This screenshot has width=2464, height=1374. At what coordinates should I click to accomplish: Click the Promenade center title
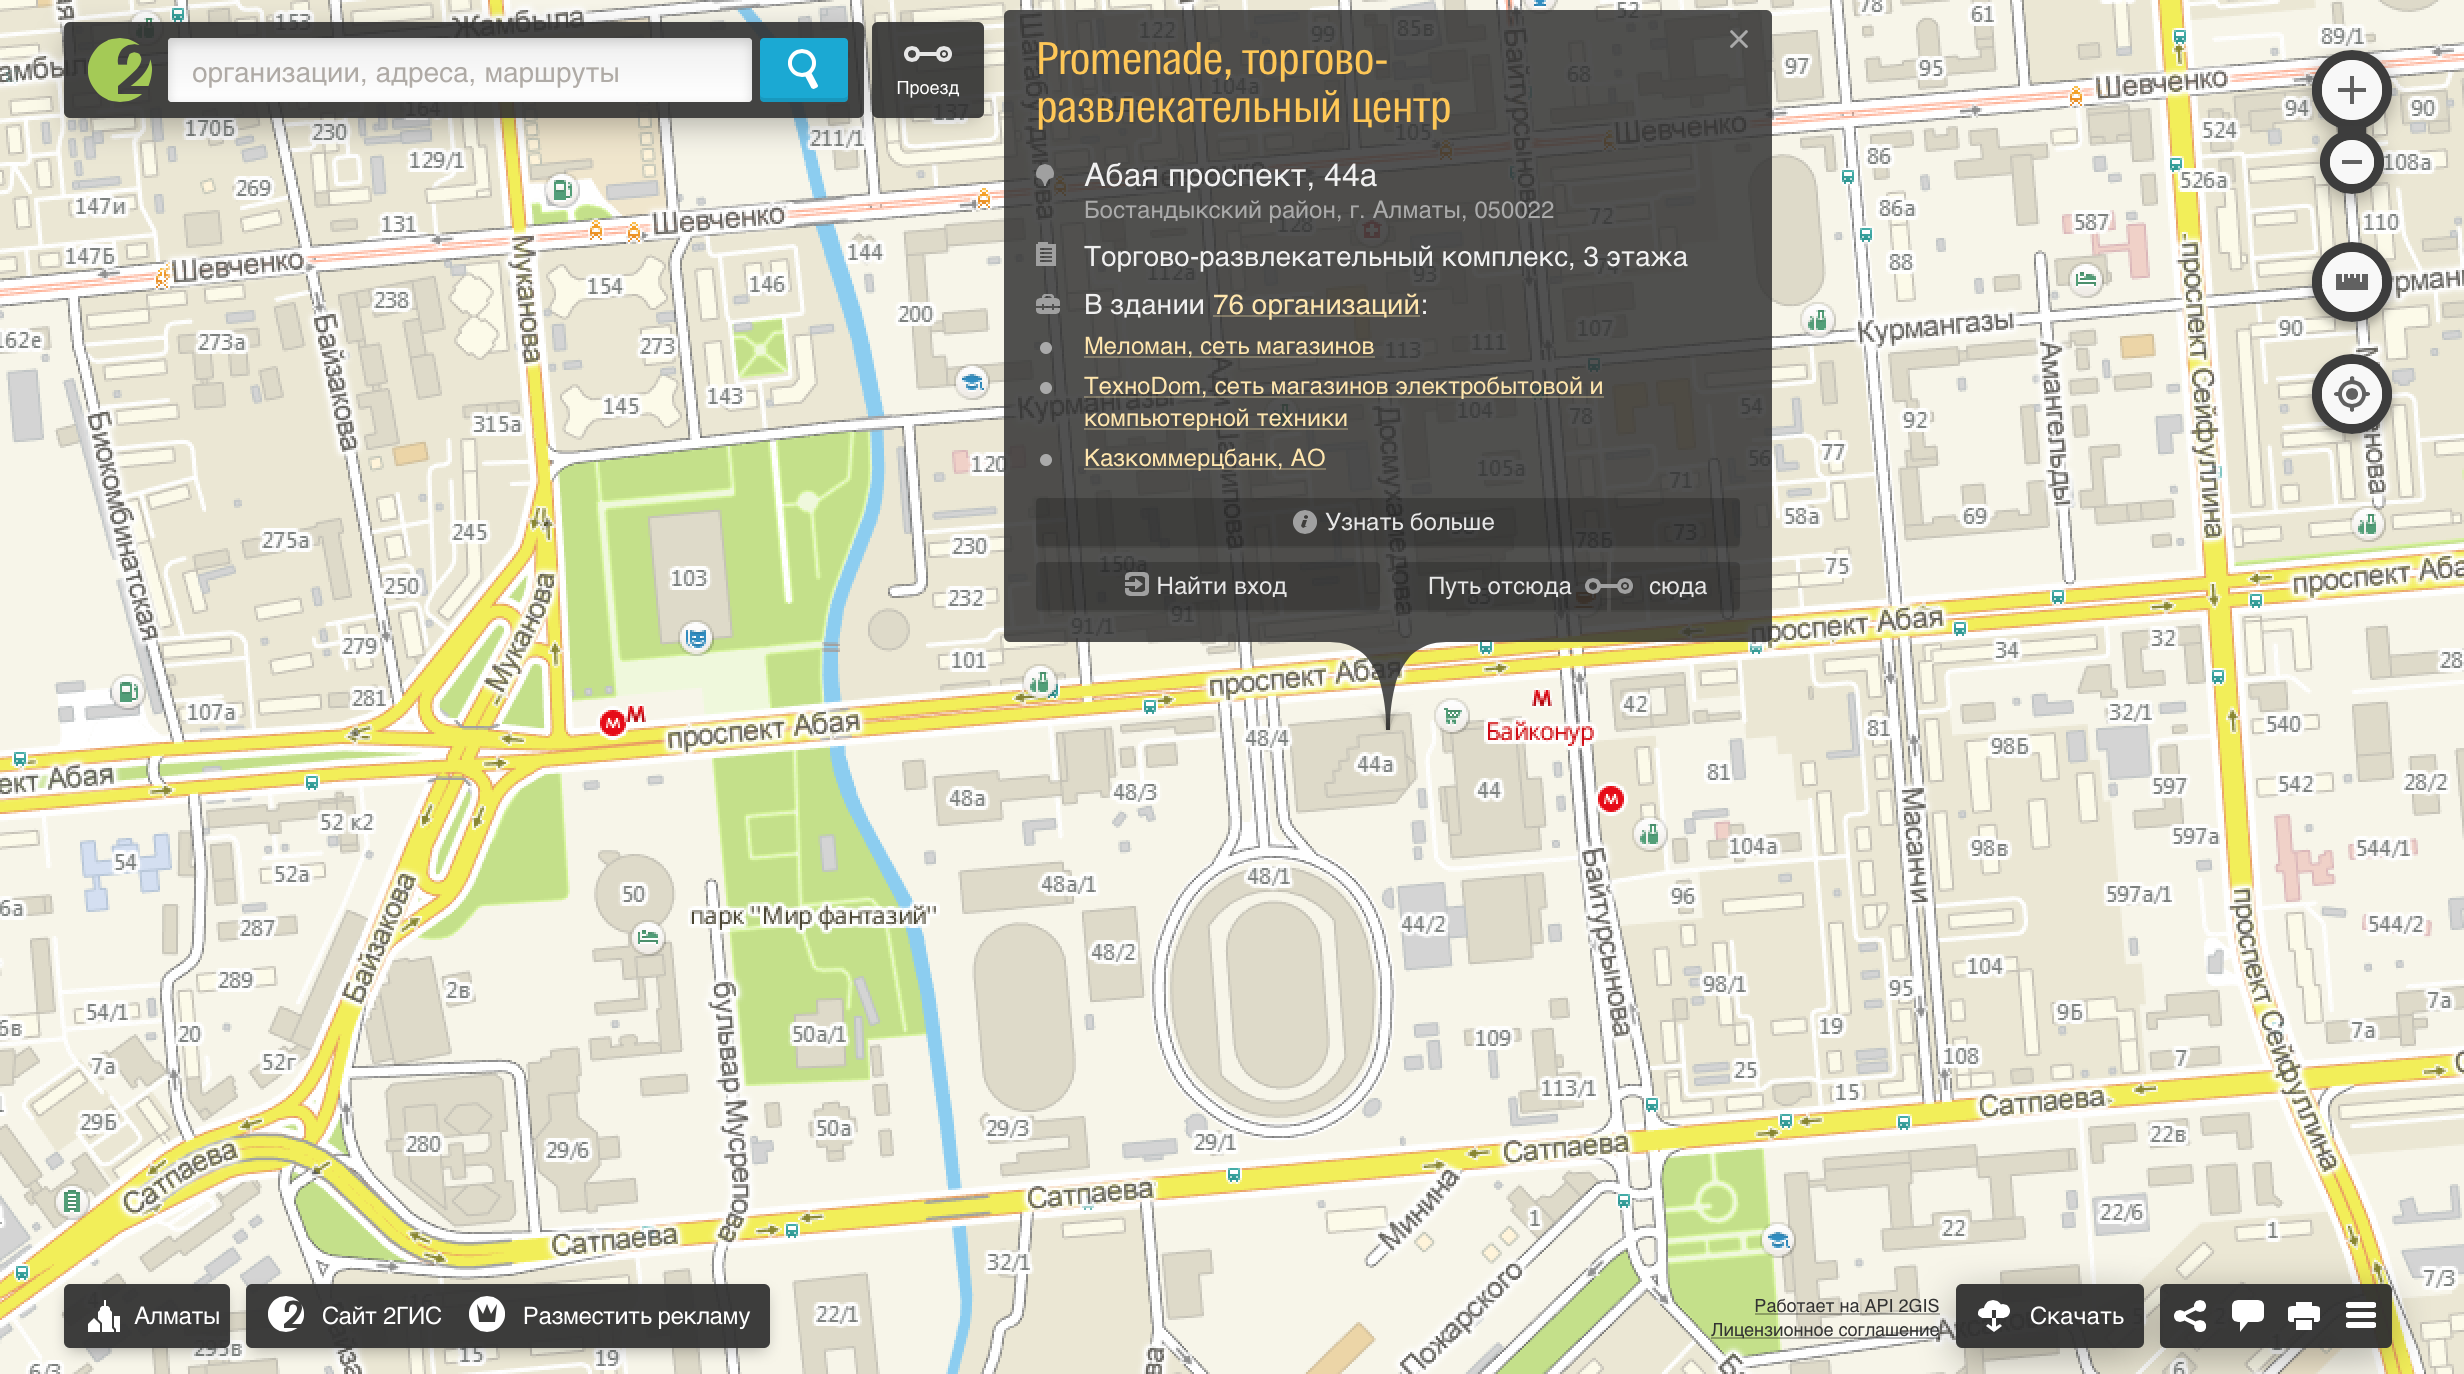pos(1243,83)
